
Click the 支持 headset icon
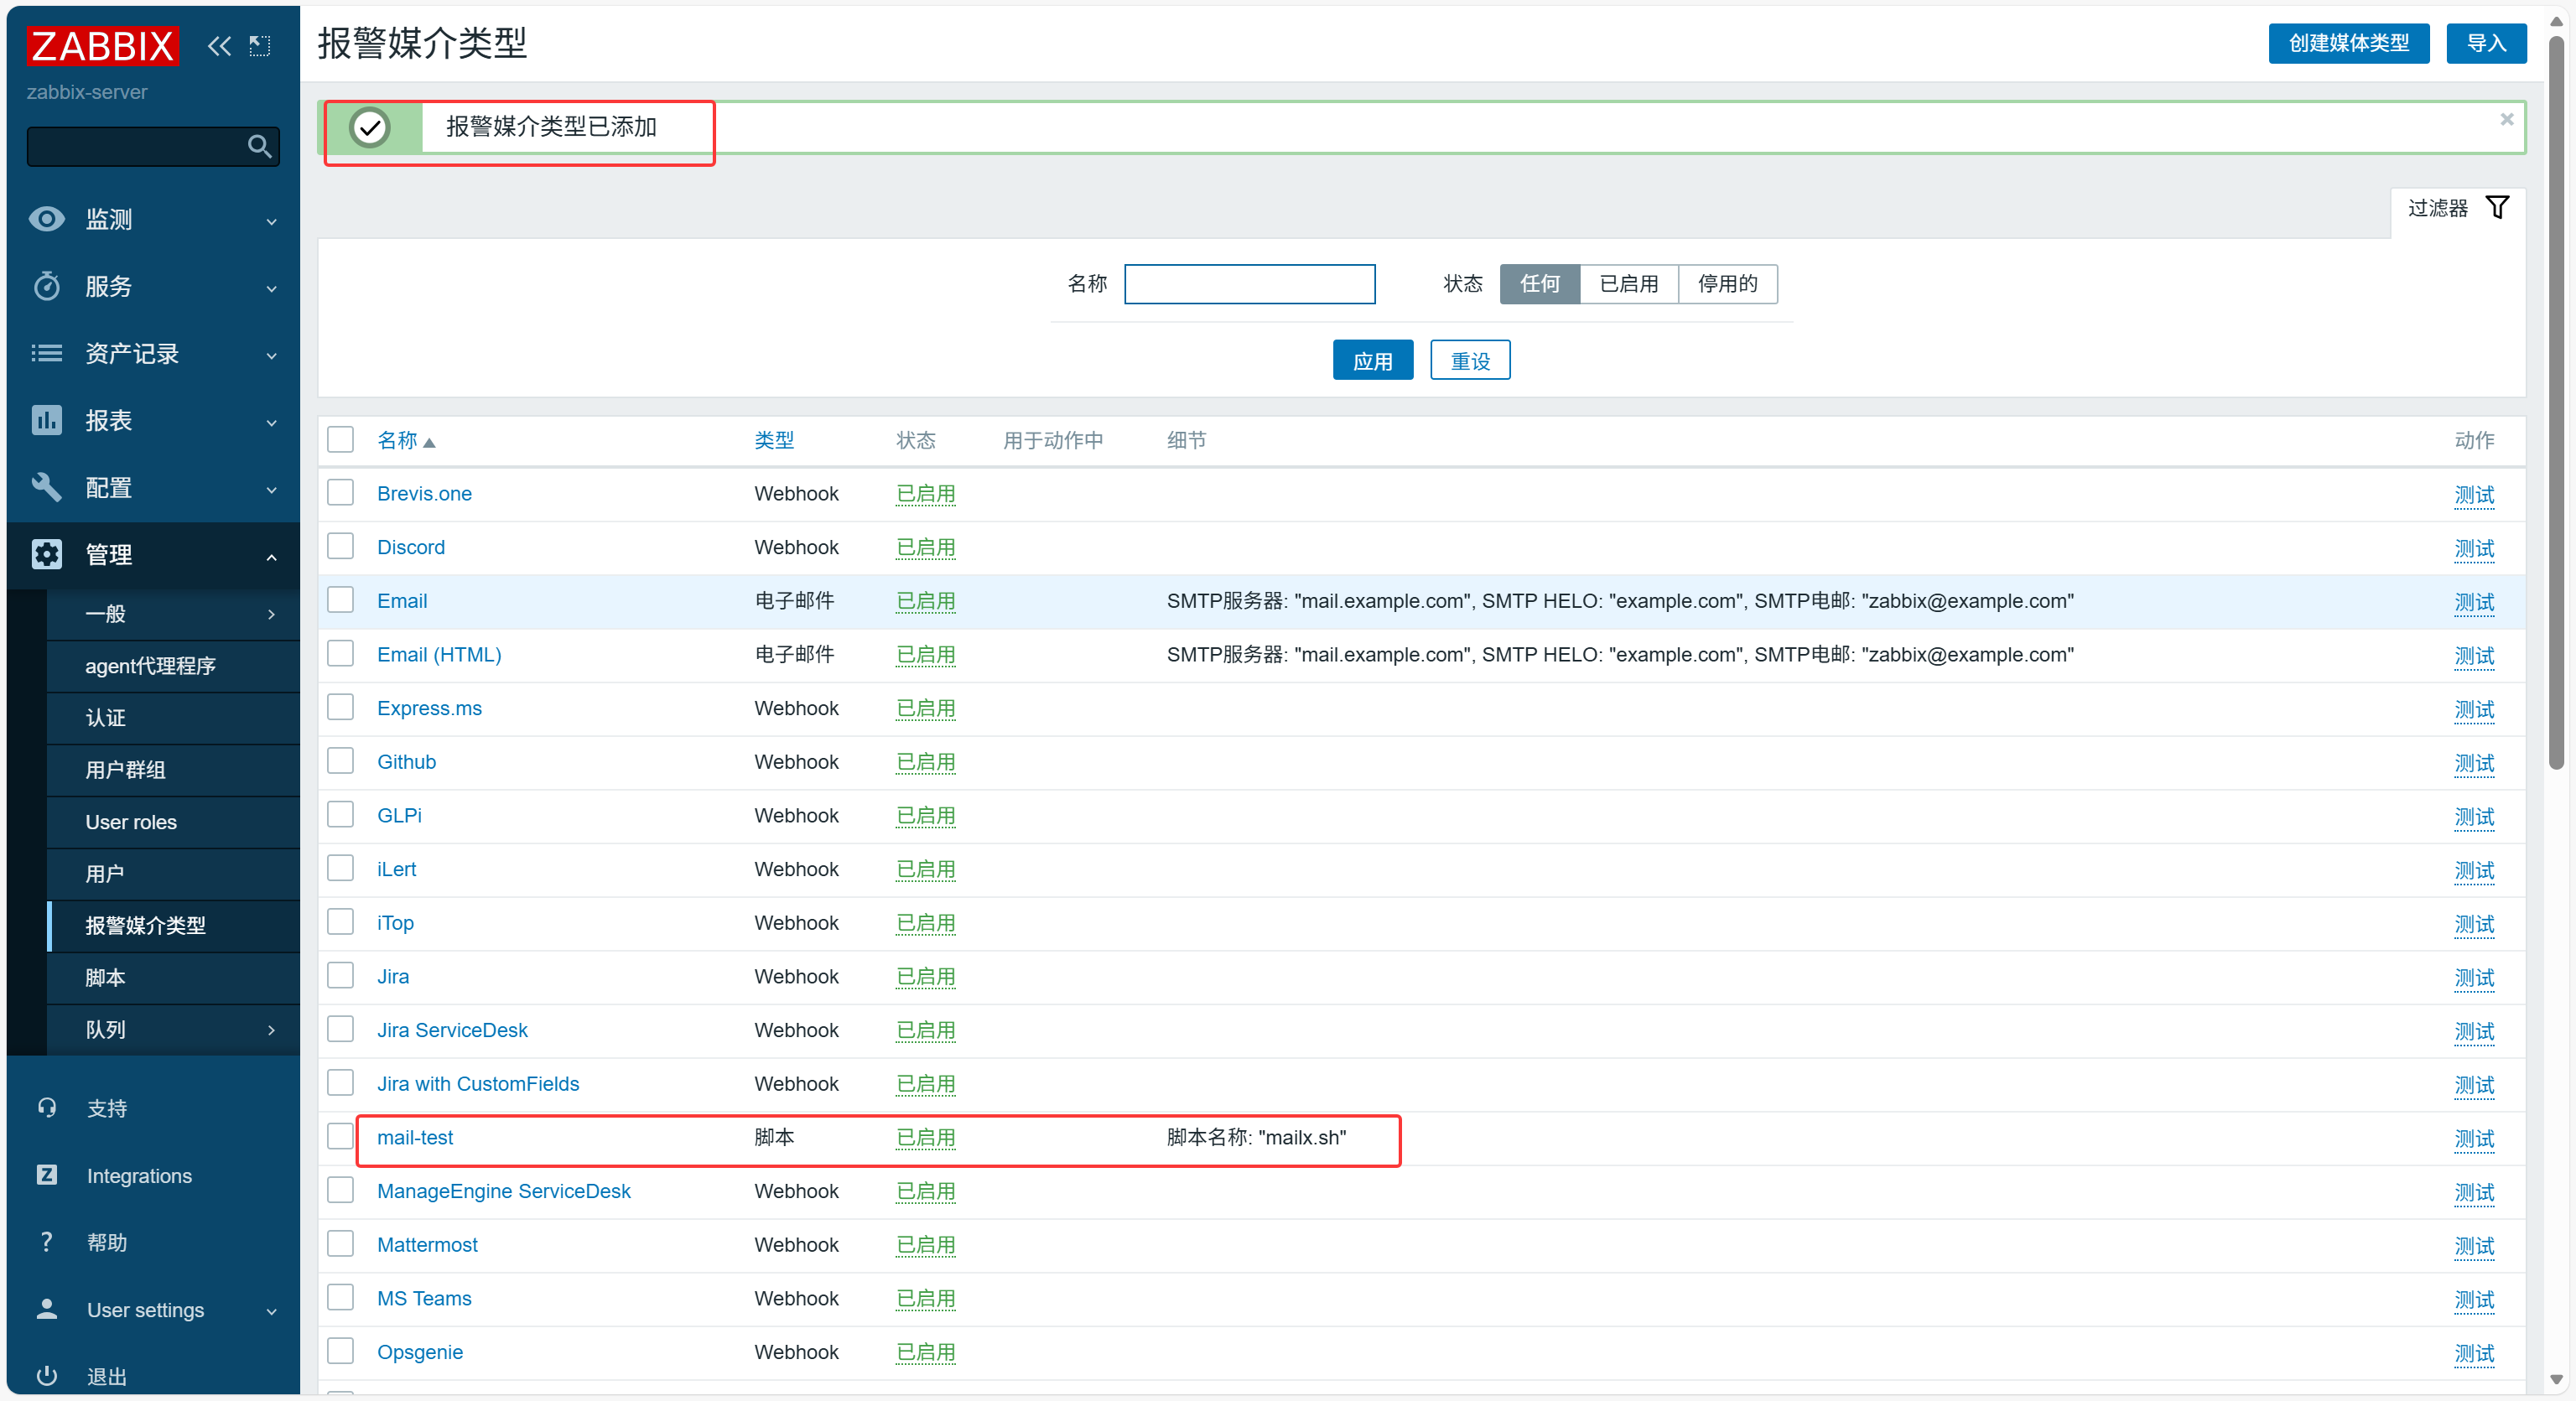click(x=47, y=1108)
